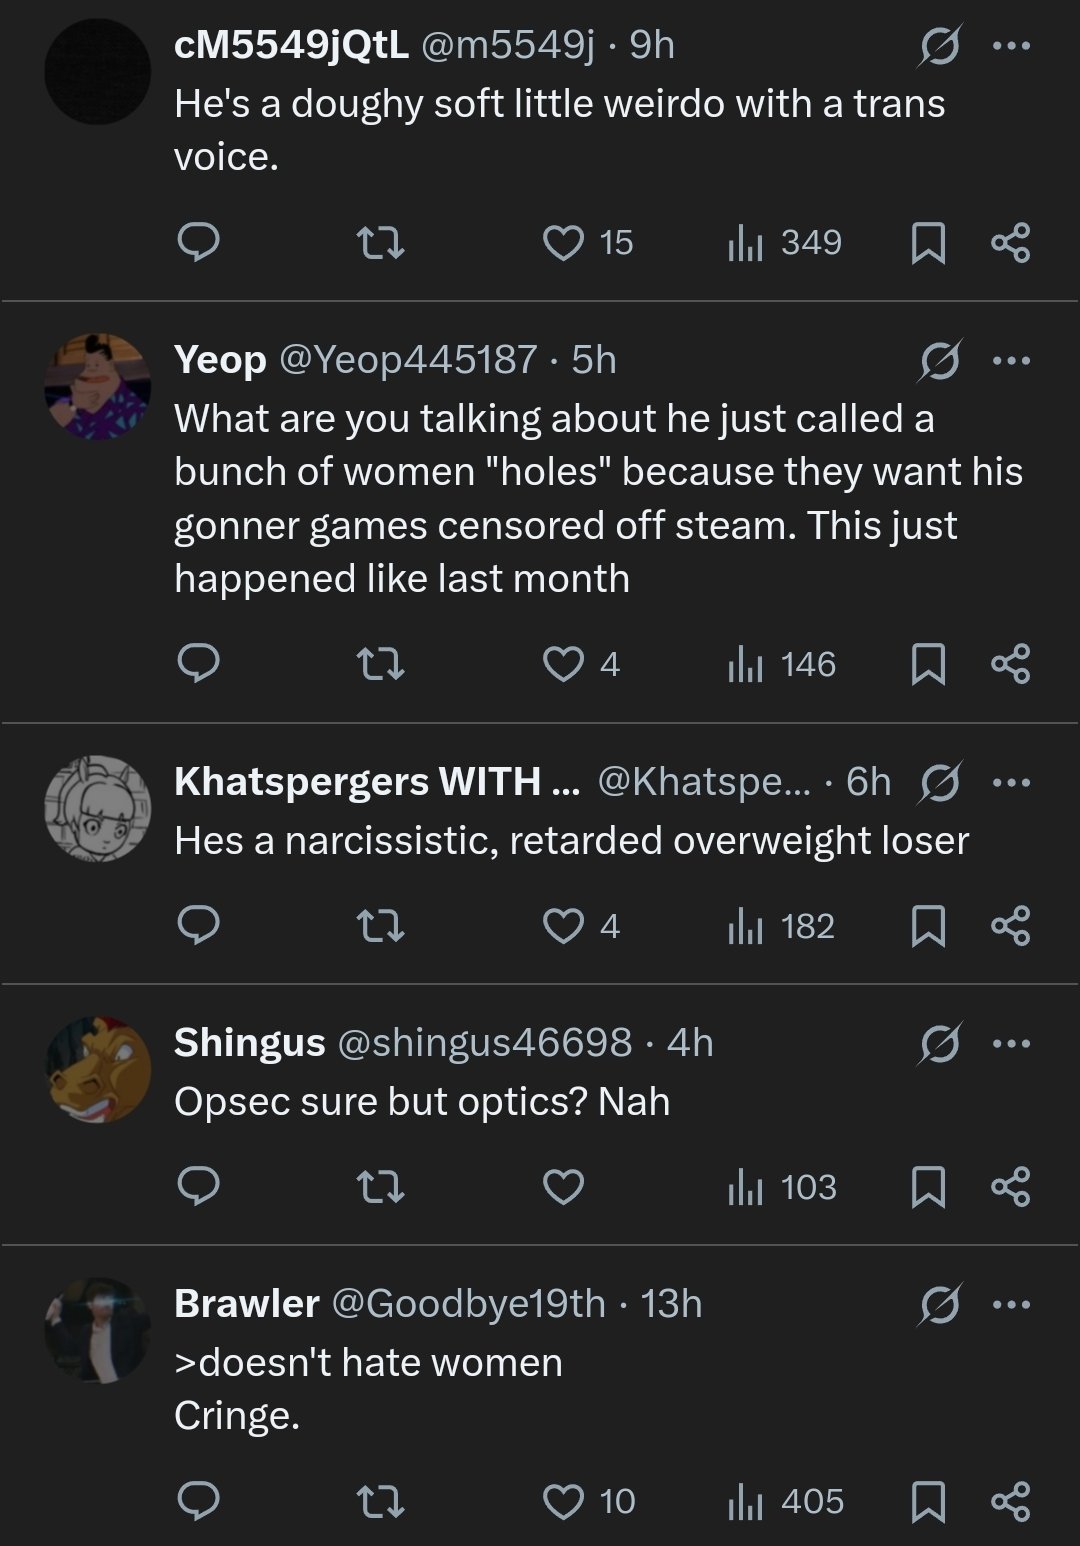Reply to cM5549jQtL's tweet
The width and height of the screenshot is (1080, 1546).
198,243
